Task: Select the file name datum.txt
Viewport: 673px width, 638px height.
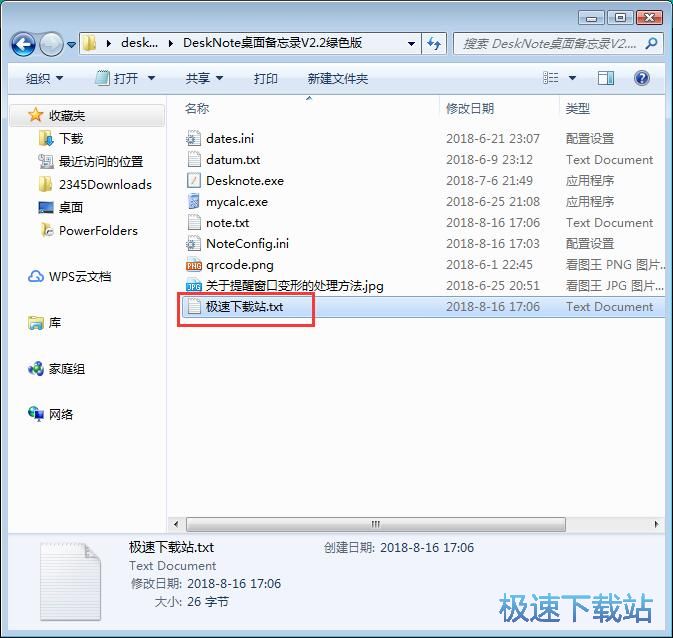Action: click(x=233, y=159)
